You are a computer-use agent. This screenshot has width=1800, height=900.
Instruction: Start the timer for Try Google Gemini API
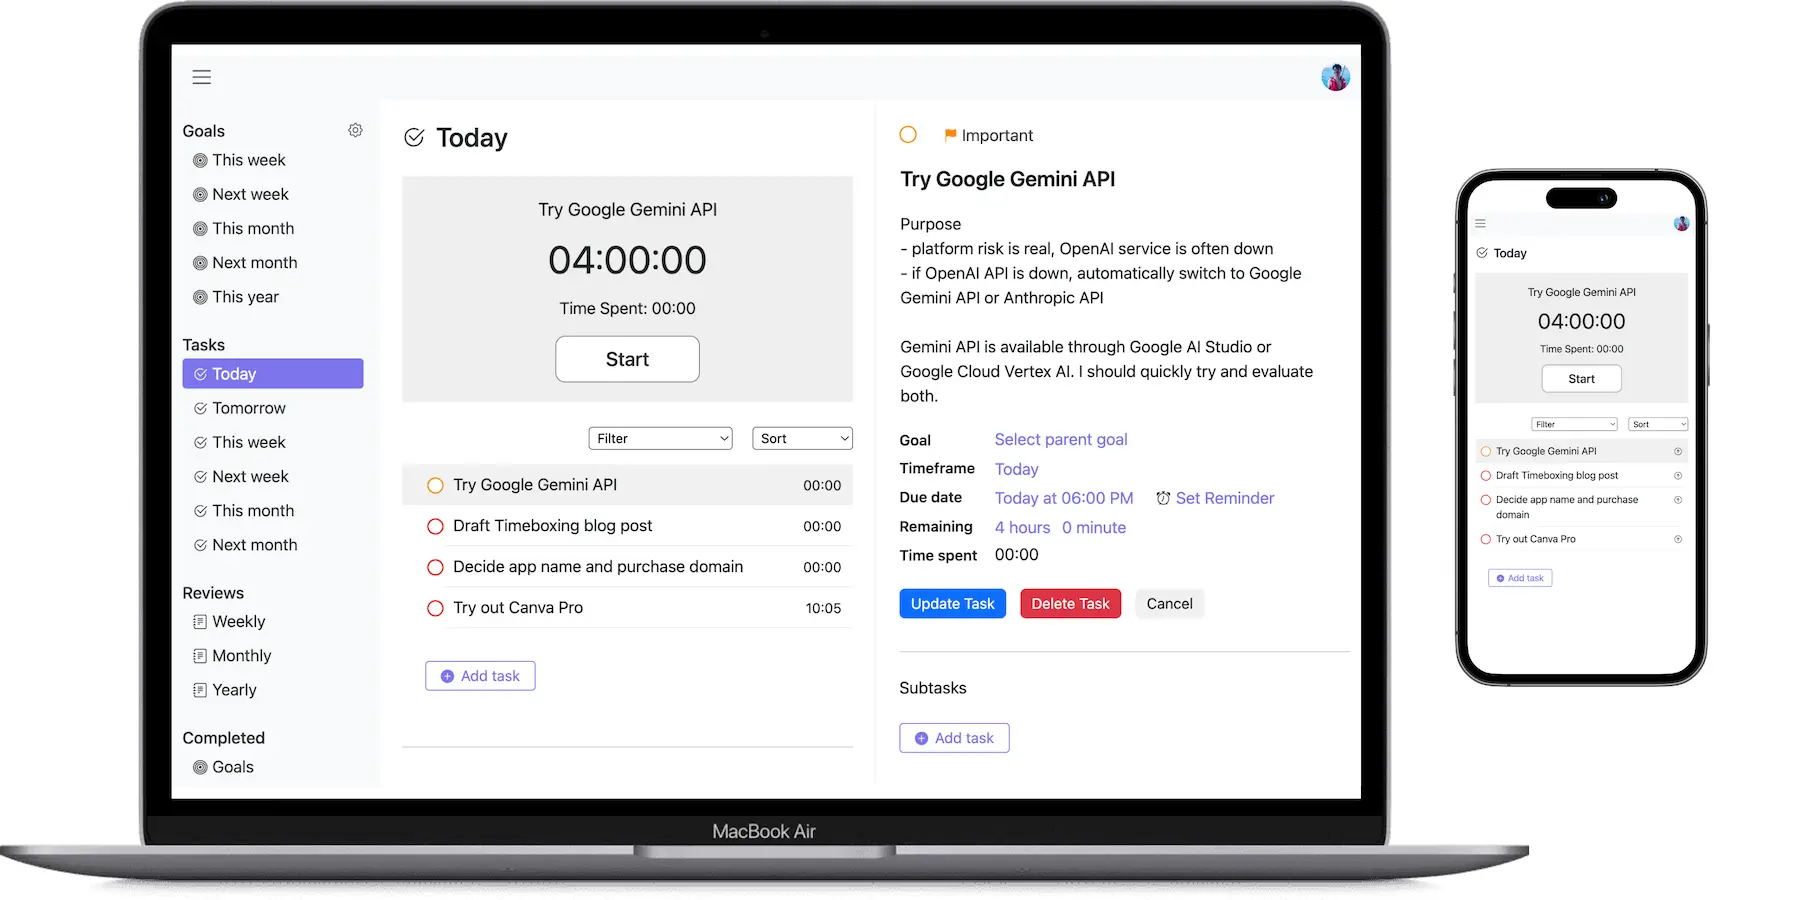627,359
